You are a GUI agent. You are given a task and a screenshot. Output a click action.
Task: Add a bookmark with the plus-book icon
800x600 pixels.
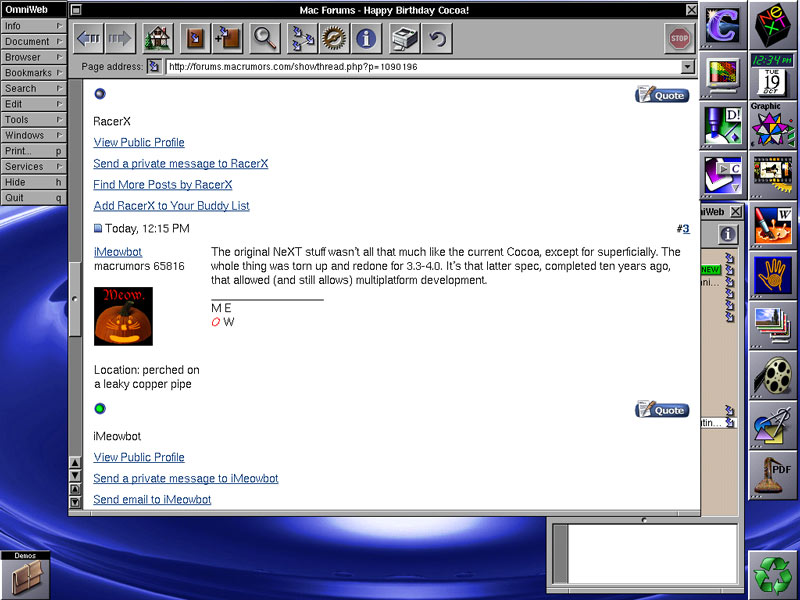point(227,38)
